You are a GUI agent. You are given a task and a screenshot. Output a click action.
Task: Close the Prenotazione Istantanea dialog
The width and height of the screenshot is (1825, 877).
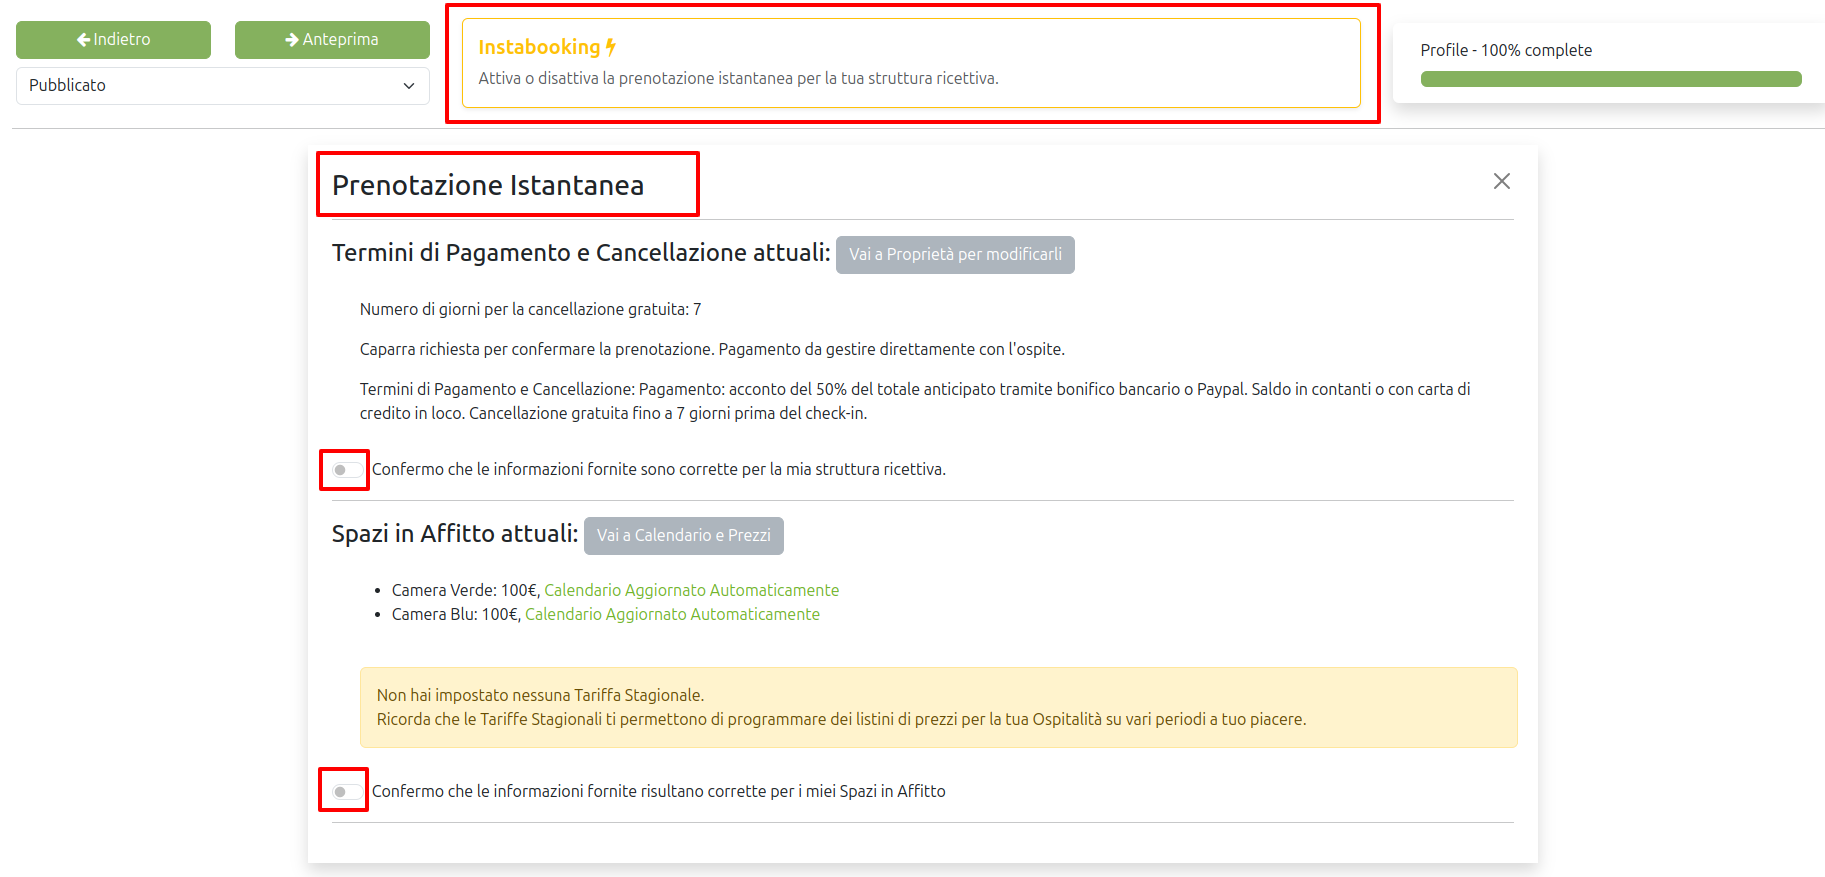tap(1501, 181)
